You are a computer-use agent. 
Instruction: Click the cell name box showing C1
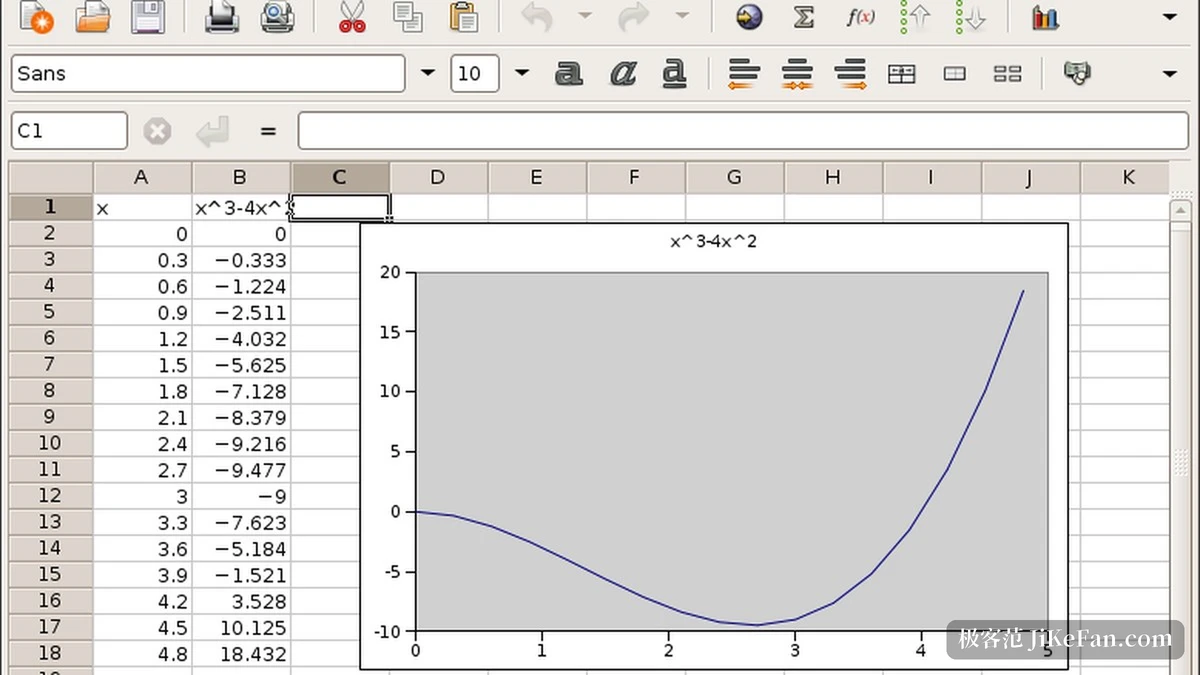tap(69, 131)
